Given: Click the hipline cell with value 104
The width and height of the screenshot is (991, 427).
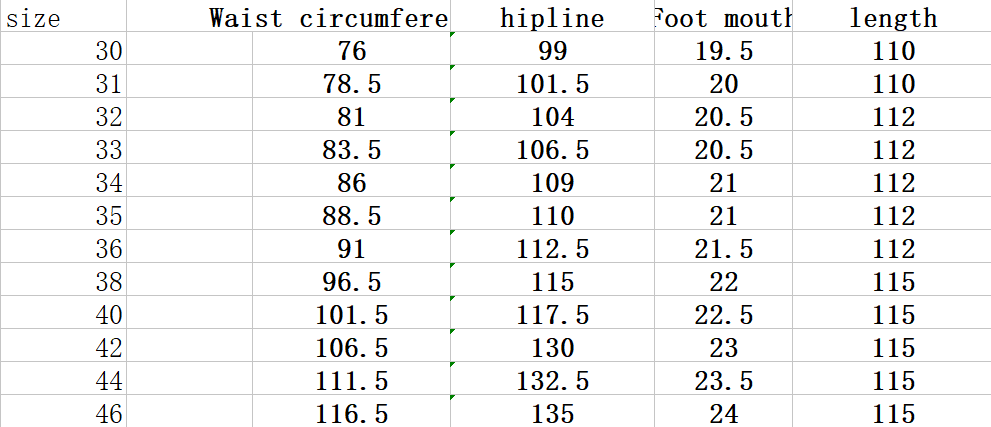Looking at the screenshot, I should click(552, 117).
